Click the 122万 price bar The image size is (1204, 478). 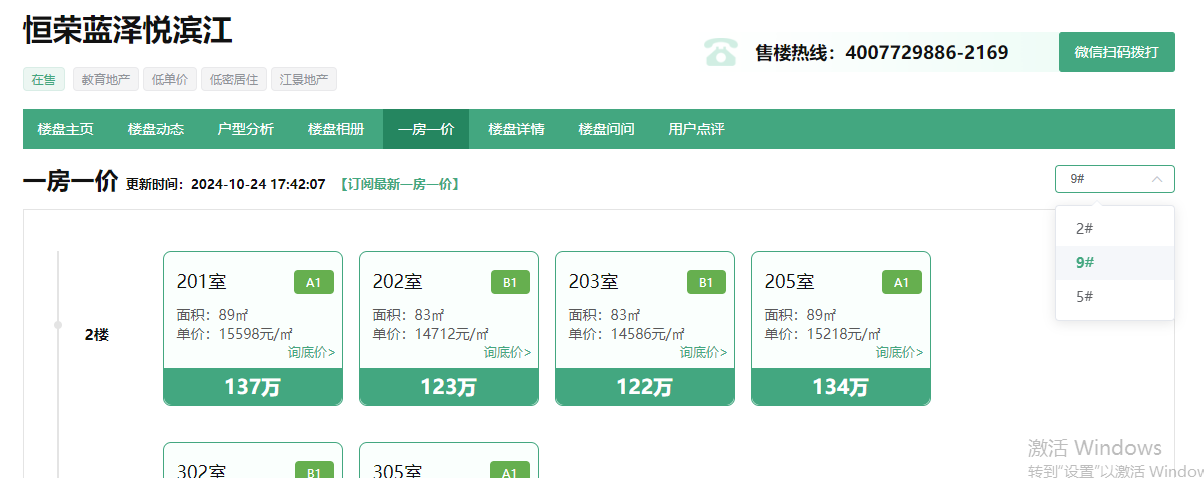point(645,387)
